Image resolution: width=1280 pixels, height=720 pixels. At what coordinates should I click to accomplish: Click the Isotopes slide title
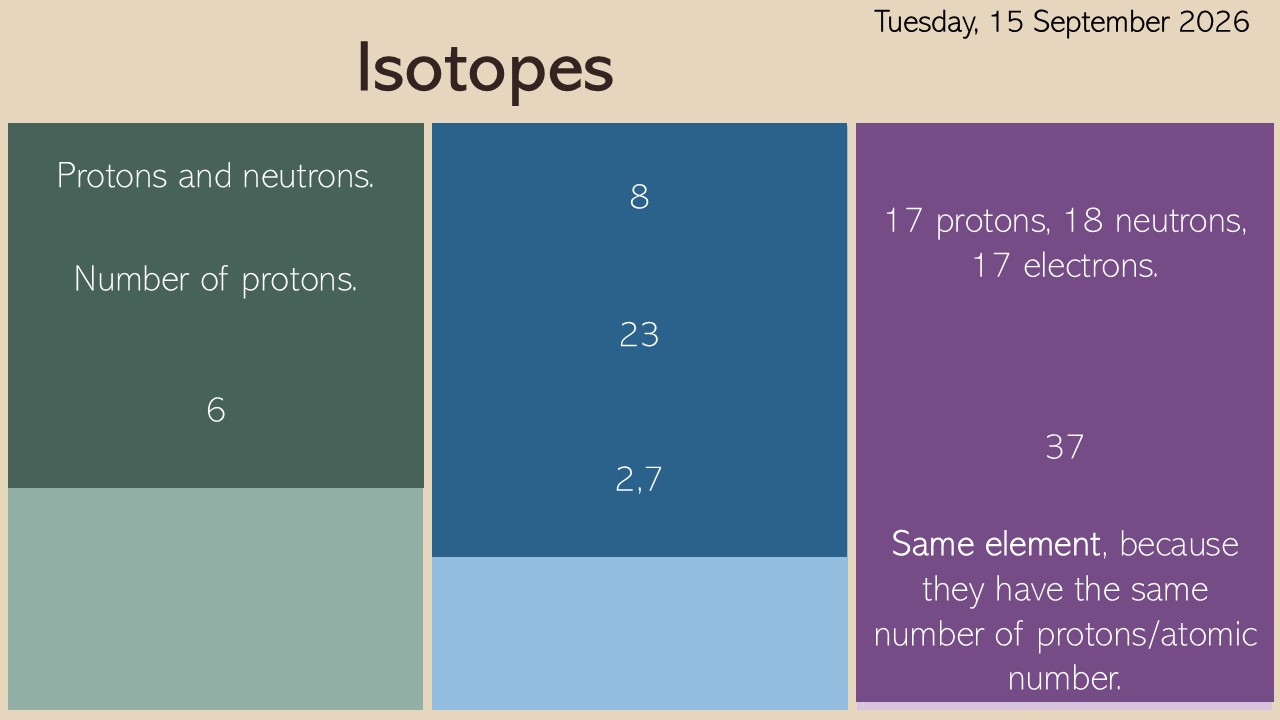[485, 69]
